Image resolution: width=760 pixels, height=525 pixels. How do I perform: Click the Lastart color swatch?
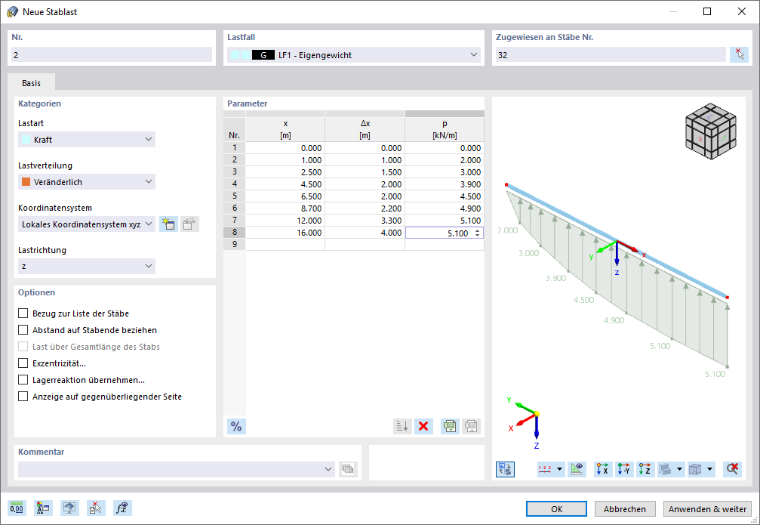point(26,140)
